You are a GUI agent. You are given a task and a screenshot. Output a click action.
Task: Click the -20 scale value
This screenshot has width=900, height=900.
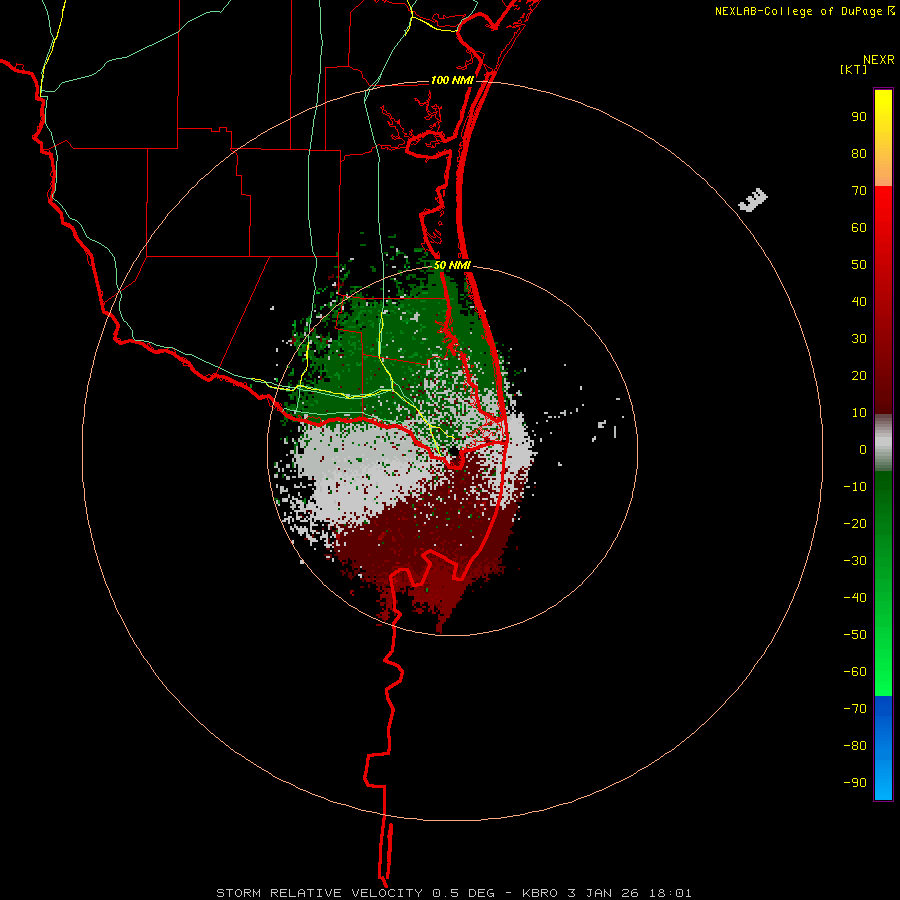[x=855, y=523]
